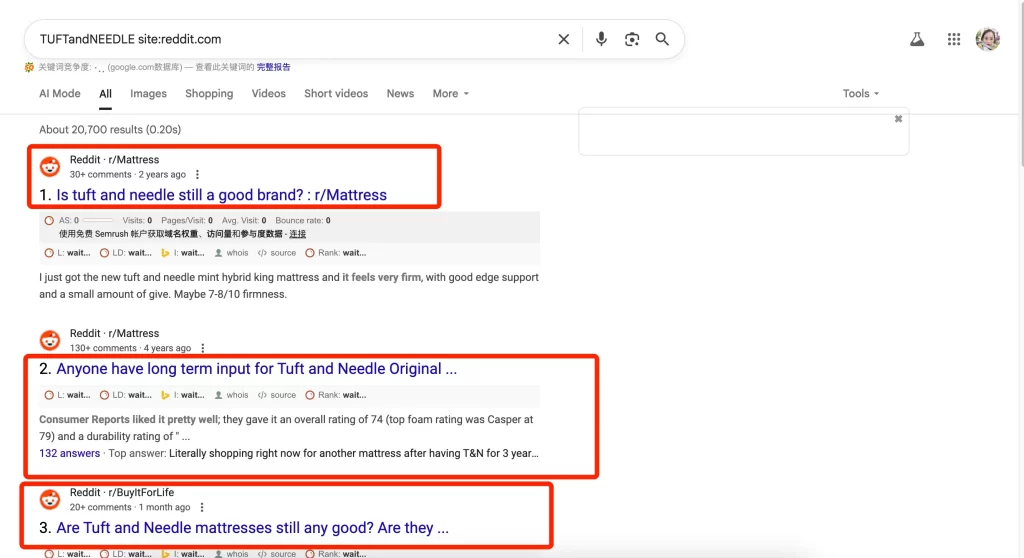Screen dimensions: 1024x558
Task: Click the '132 answers' link
Action: click(x=69, y=453)
